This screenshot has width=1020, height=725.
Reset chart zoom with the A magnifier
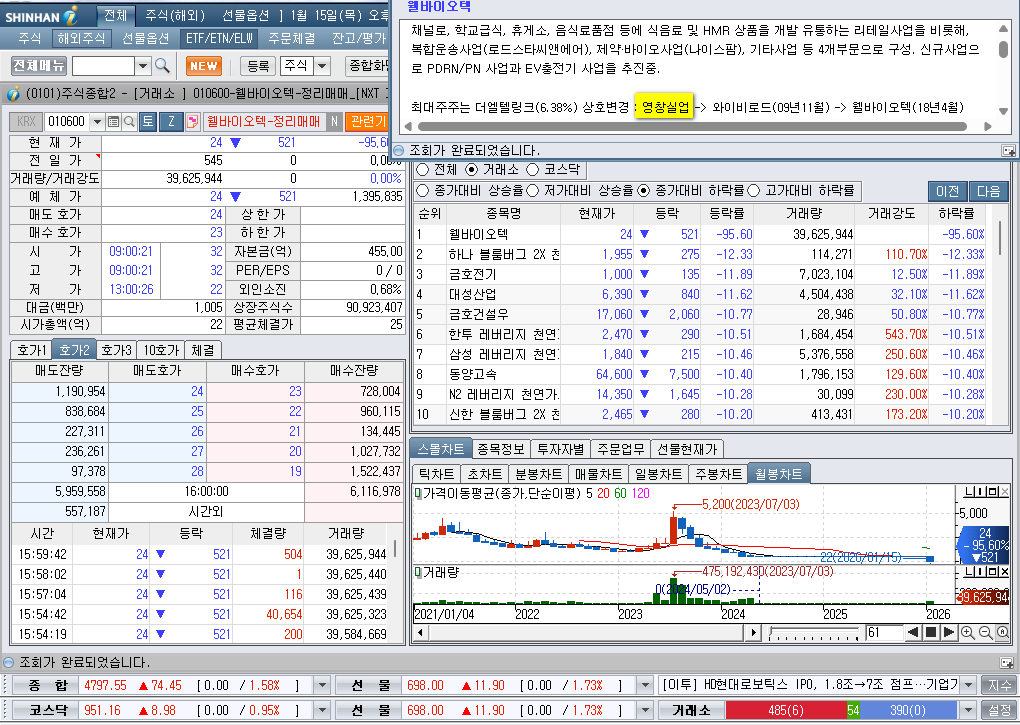1002,632
